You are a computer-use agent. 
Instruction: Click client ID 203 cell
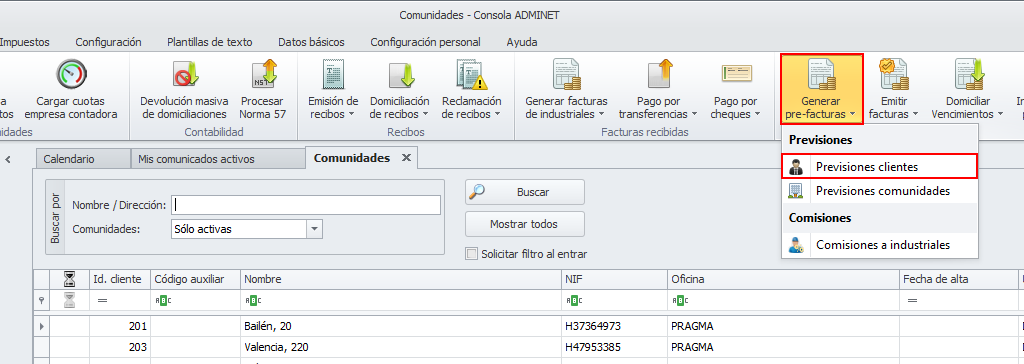tap(120, 346)
